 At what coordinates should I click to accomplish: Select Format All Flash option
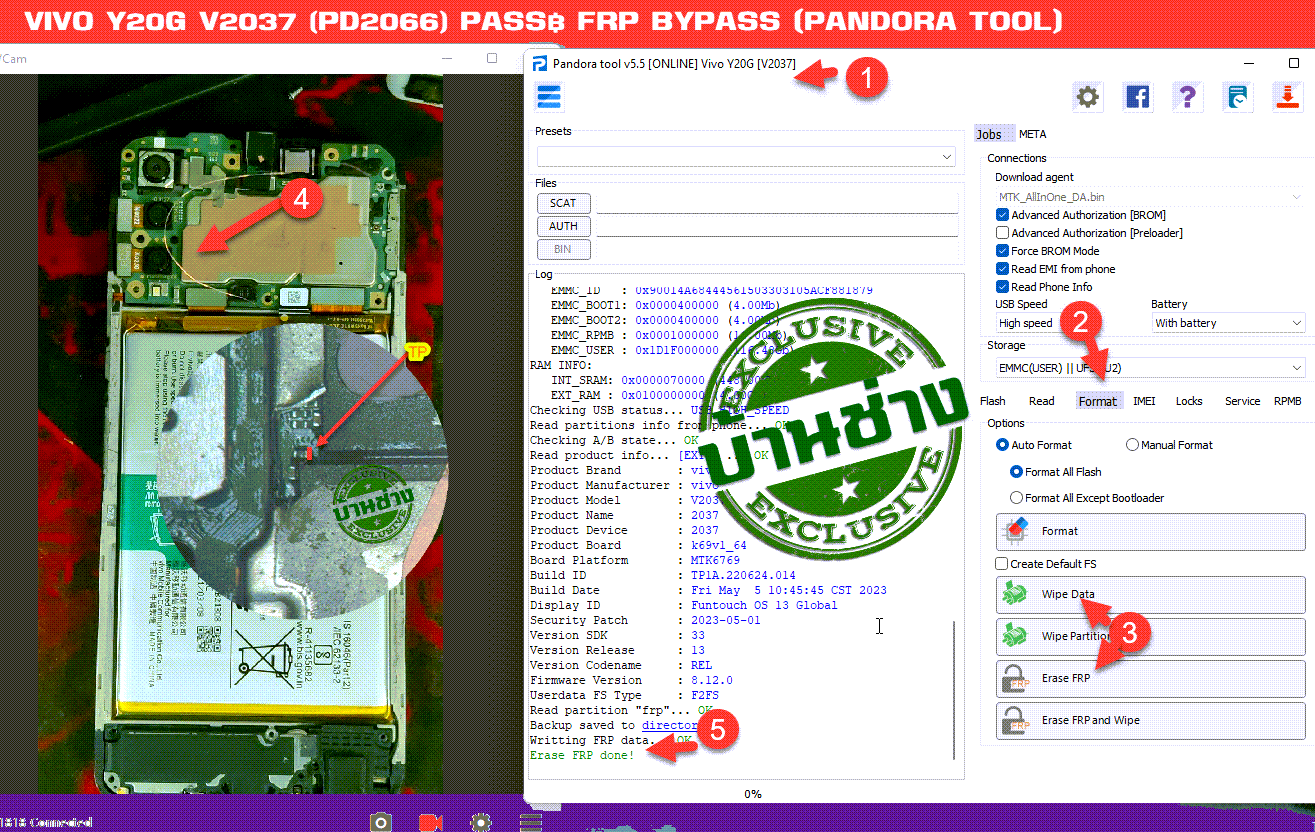point(1017,472)
